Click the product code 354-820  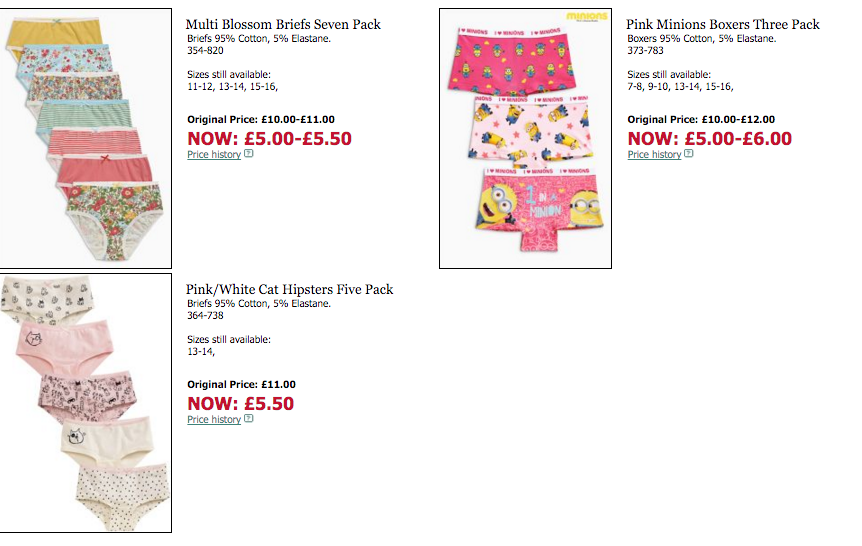[205, 50]
